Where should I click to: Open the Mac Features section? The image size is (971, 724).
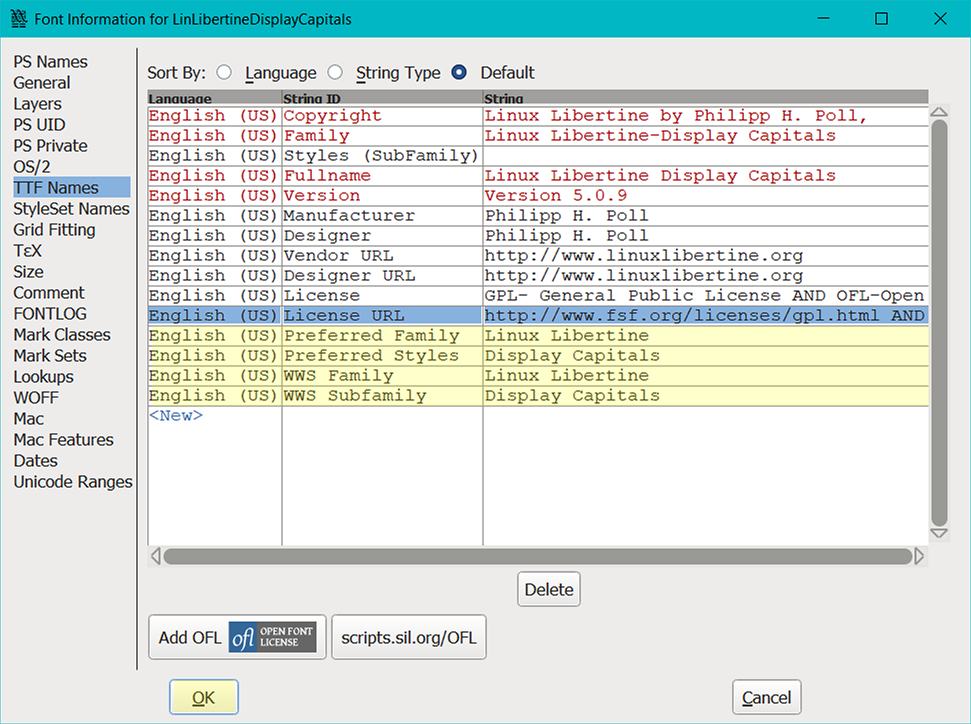tap(64, 440)
